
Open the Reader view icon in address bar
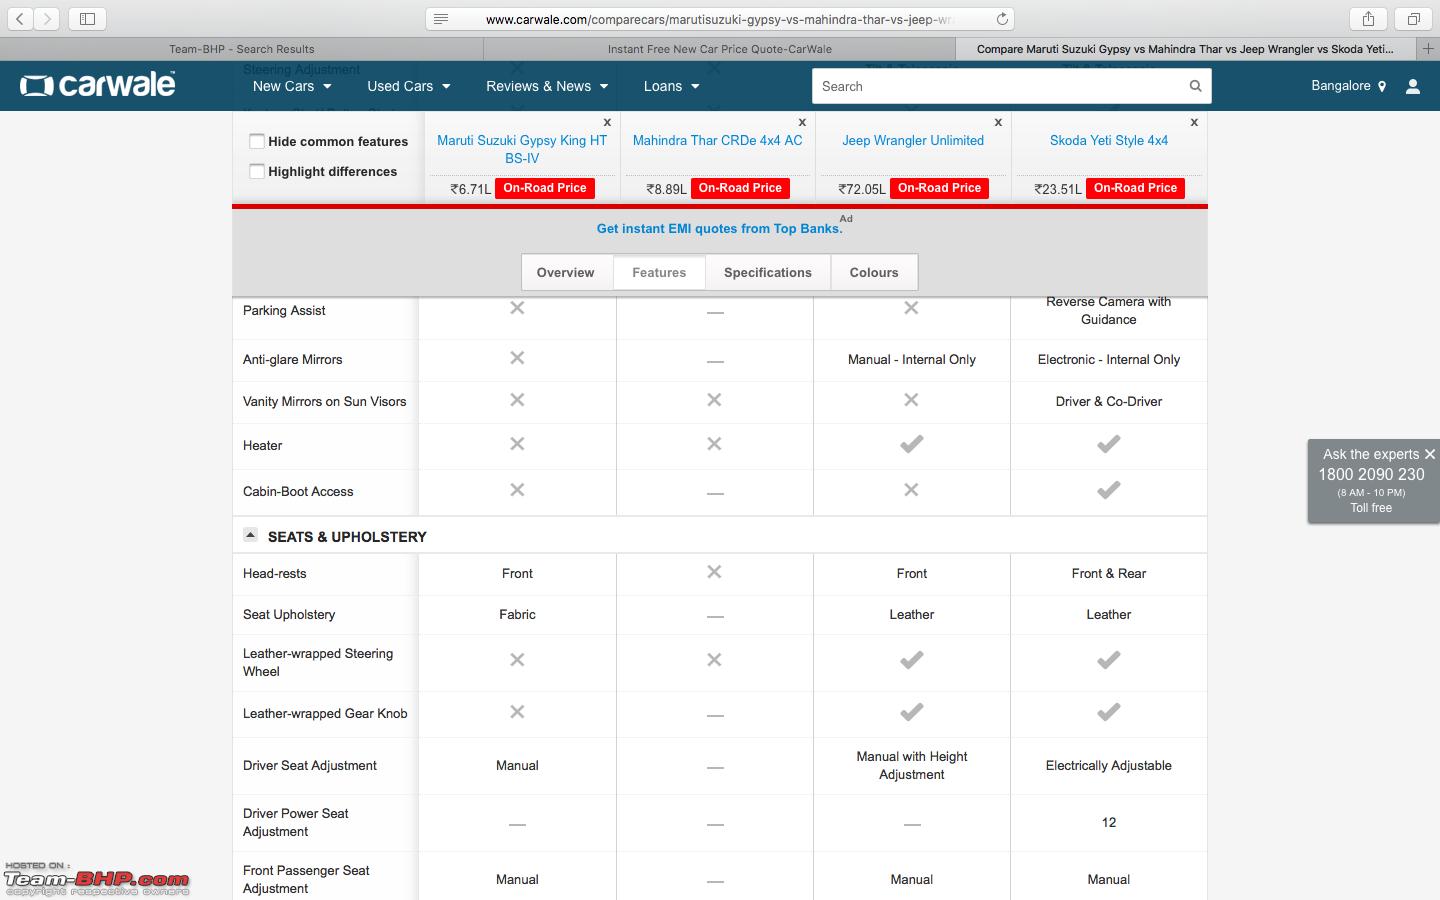tap(441, 19)
